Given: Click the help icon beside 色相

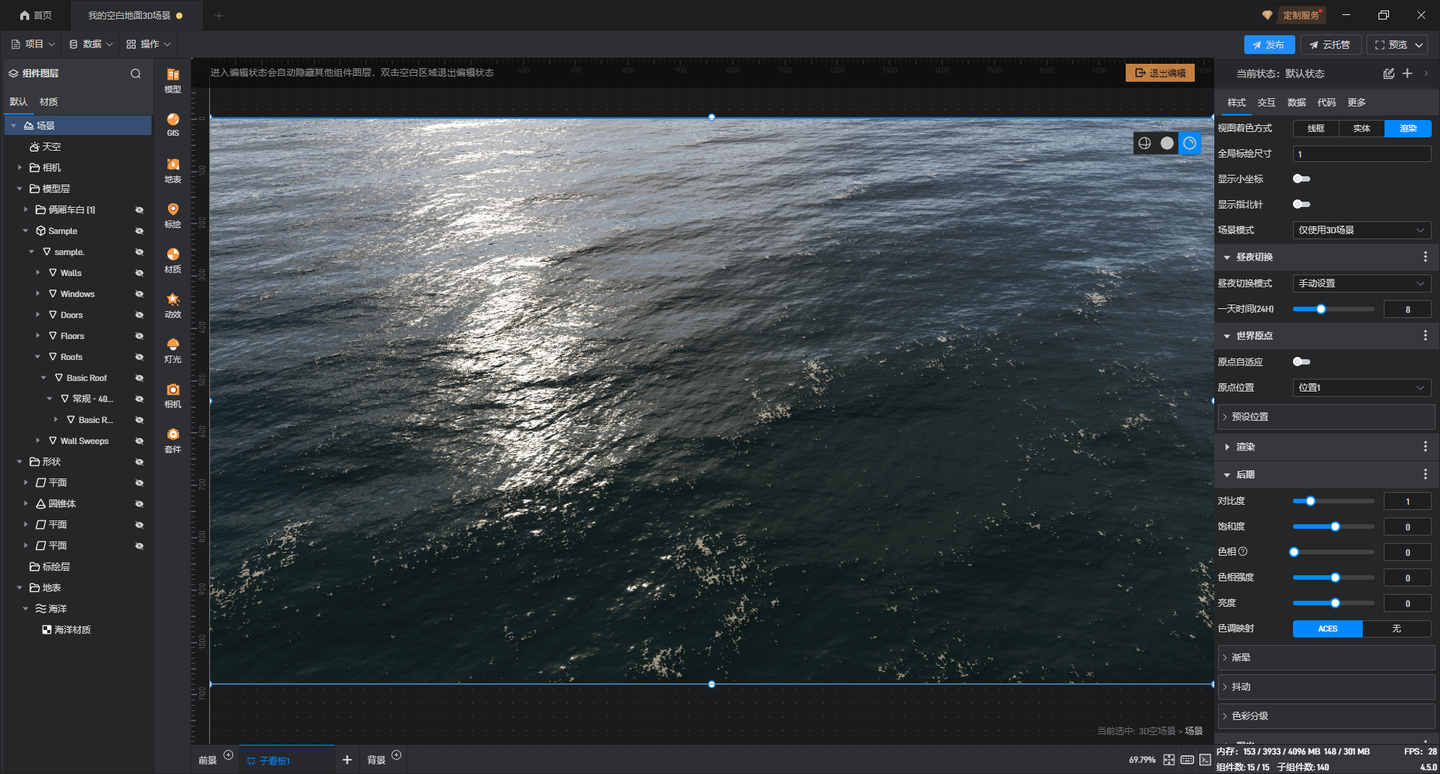Looking at the screenshot, I should (x=1243, y=551).
